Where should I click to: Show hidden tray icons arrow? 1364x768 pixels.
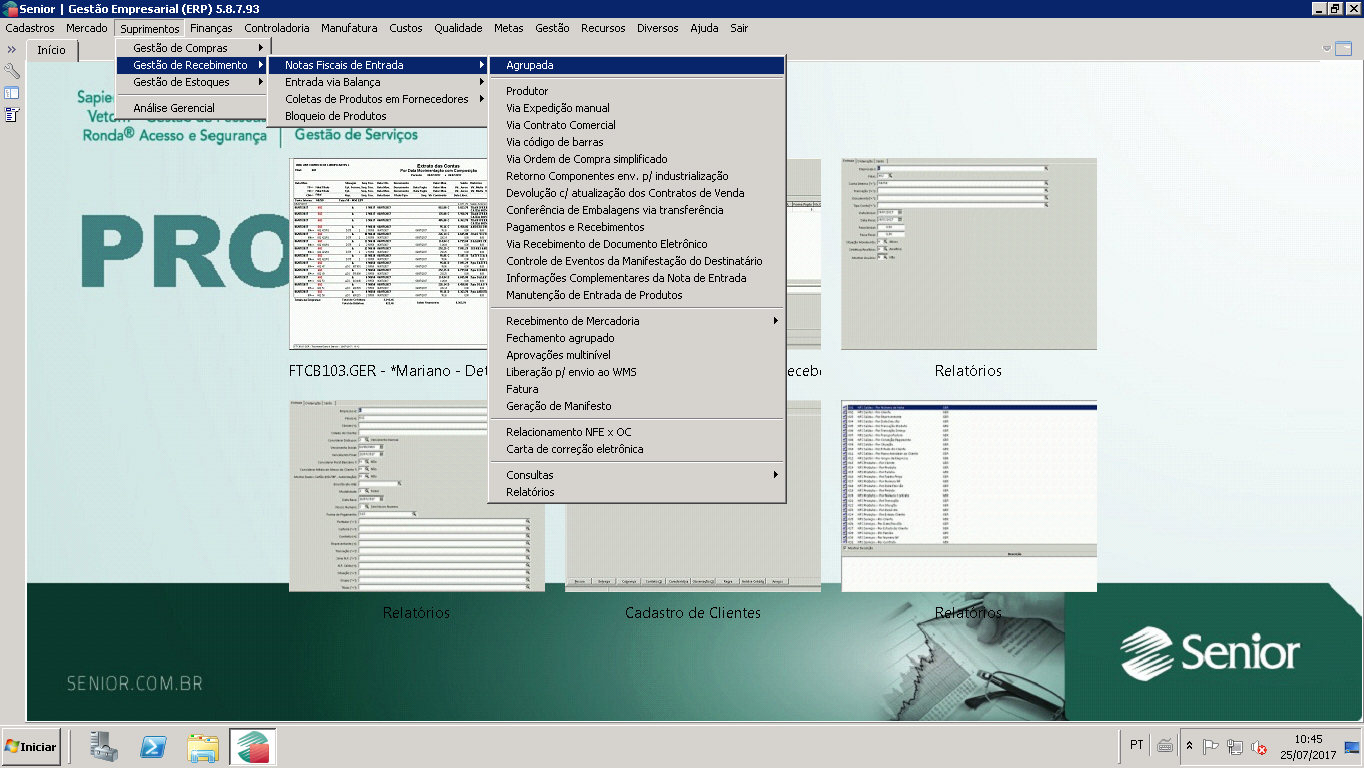[x=1189, y=746]
